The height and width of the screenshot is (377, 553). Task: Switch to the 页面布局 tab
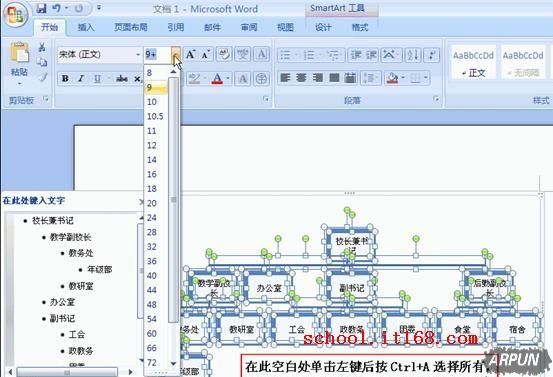click(130, 28)
